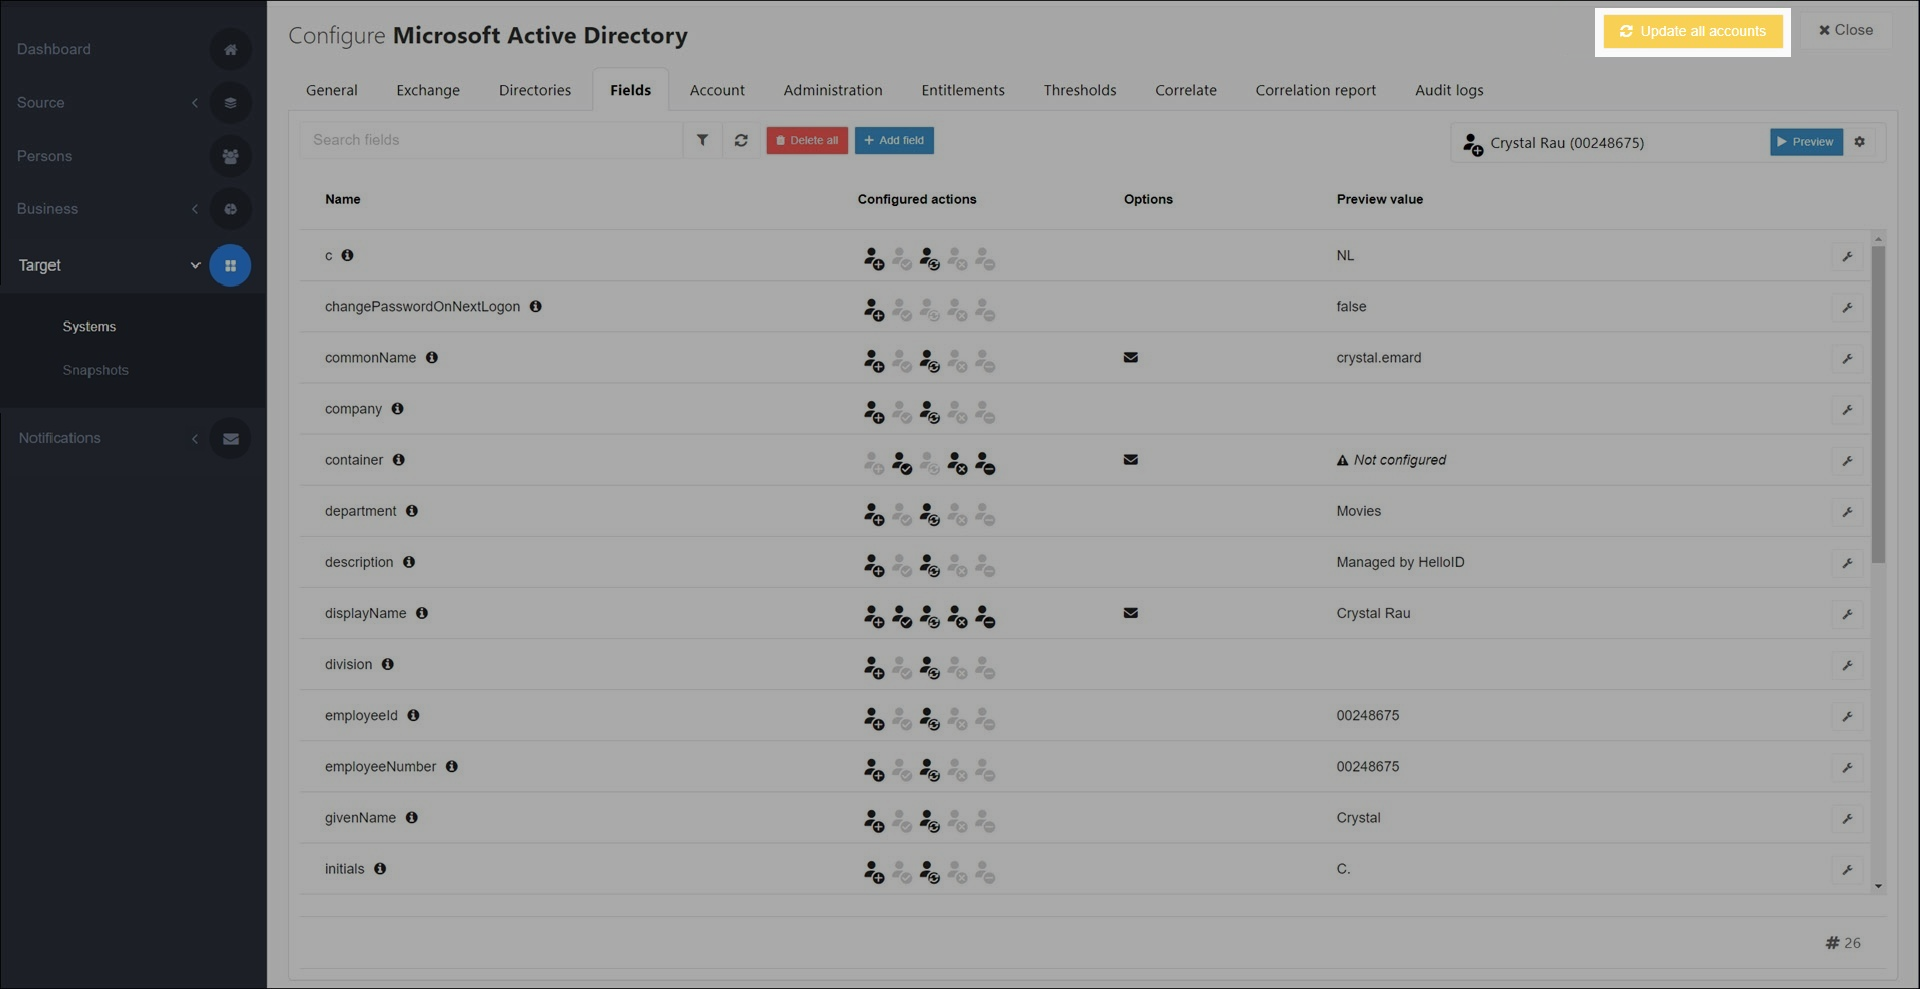Expand the Business sidebar menu
Viewport: 1920px width, 989px height.
pyautogui.click(x=195, y=209)
